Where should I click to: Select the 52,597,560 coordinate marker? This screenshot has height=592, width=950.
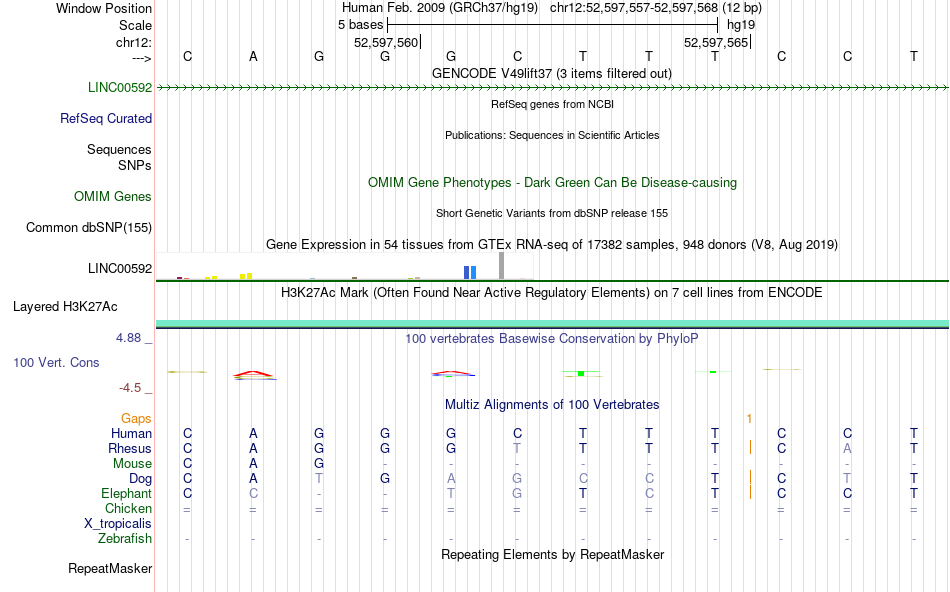(386, 42)
